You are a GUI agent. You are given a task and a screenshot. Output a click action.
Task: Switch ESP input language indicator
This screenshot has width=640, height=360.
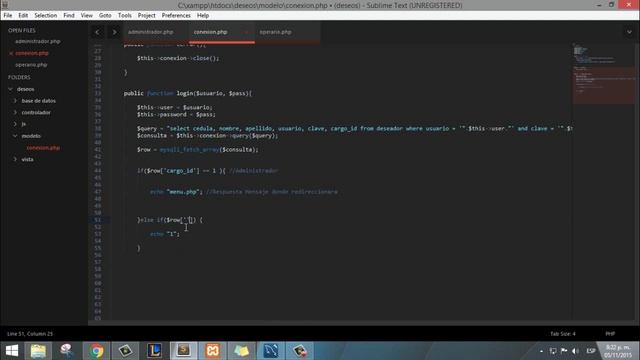[591, 351]
